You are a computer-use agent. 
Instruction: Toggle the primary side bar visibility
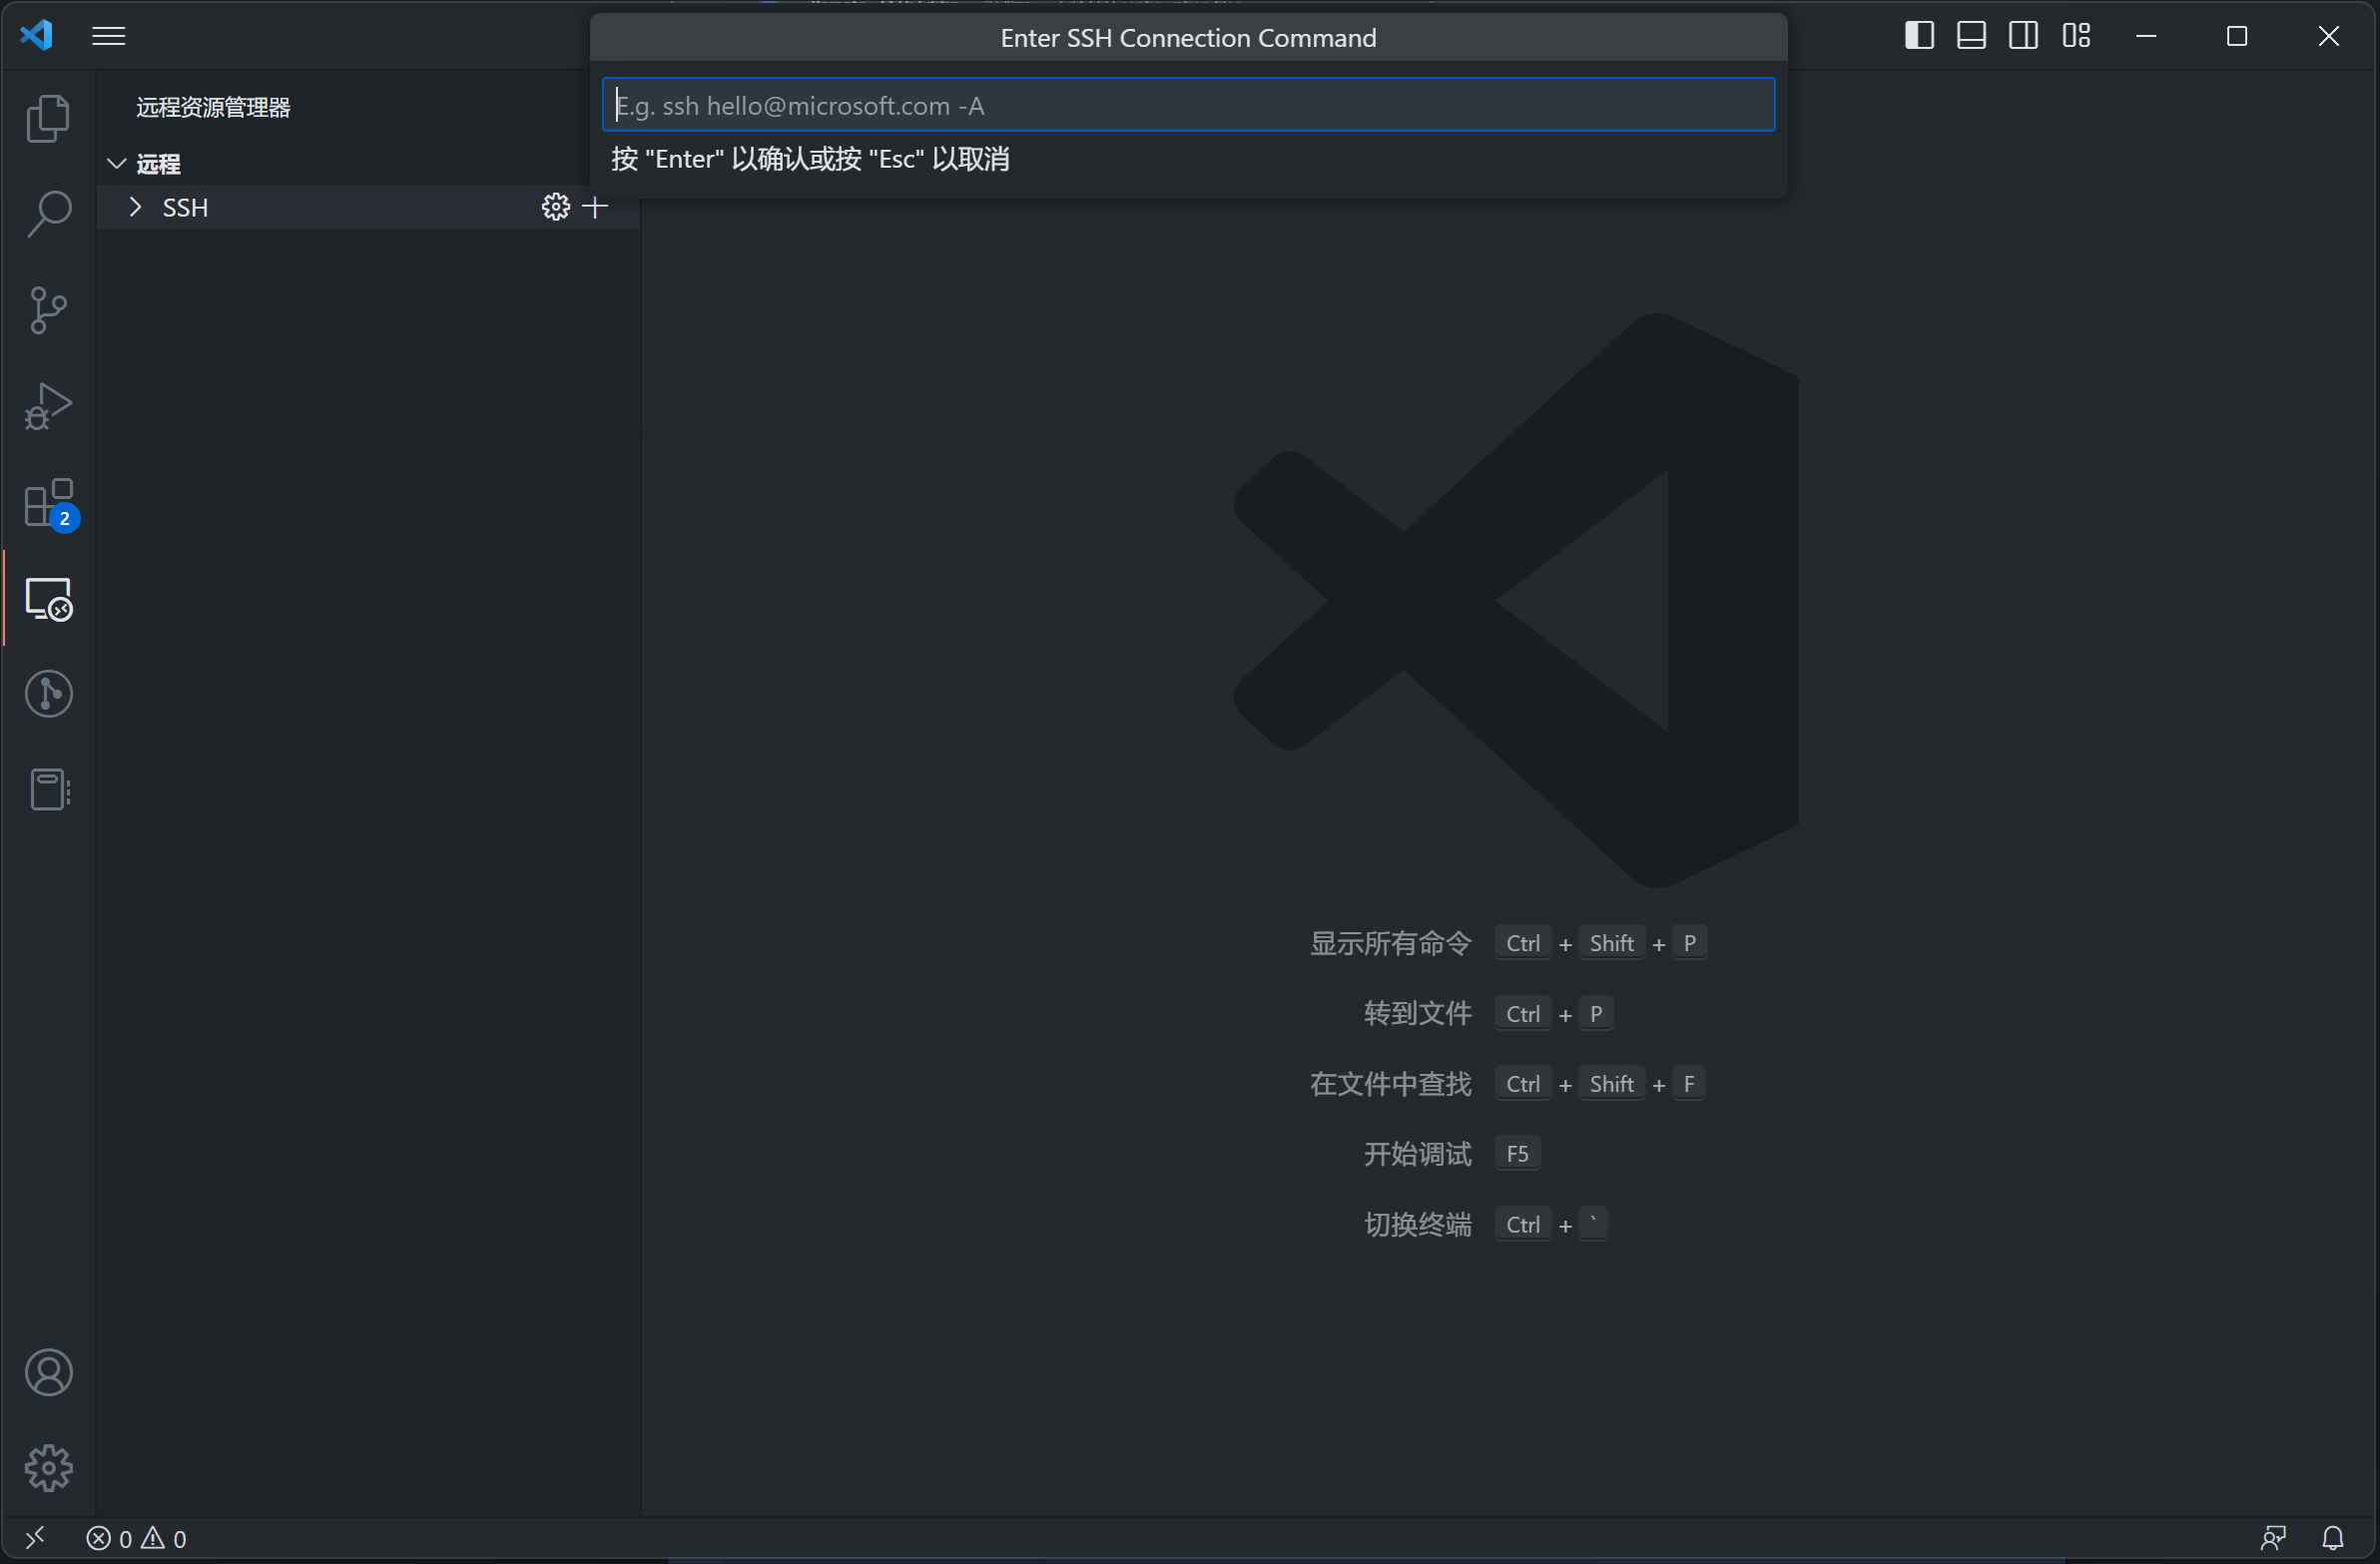pyautogui.click(x=1918, y=36)
